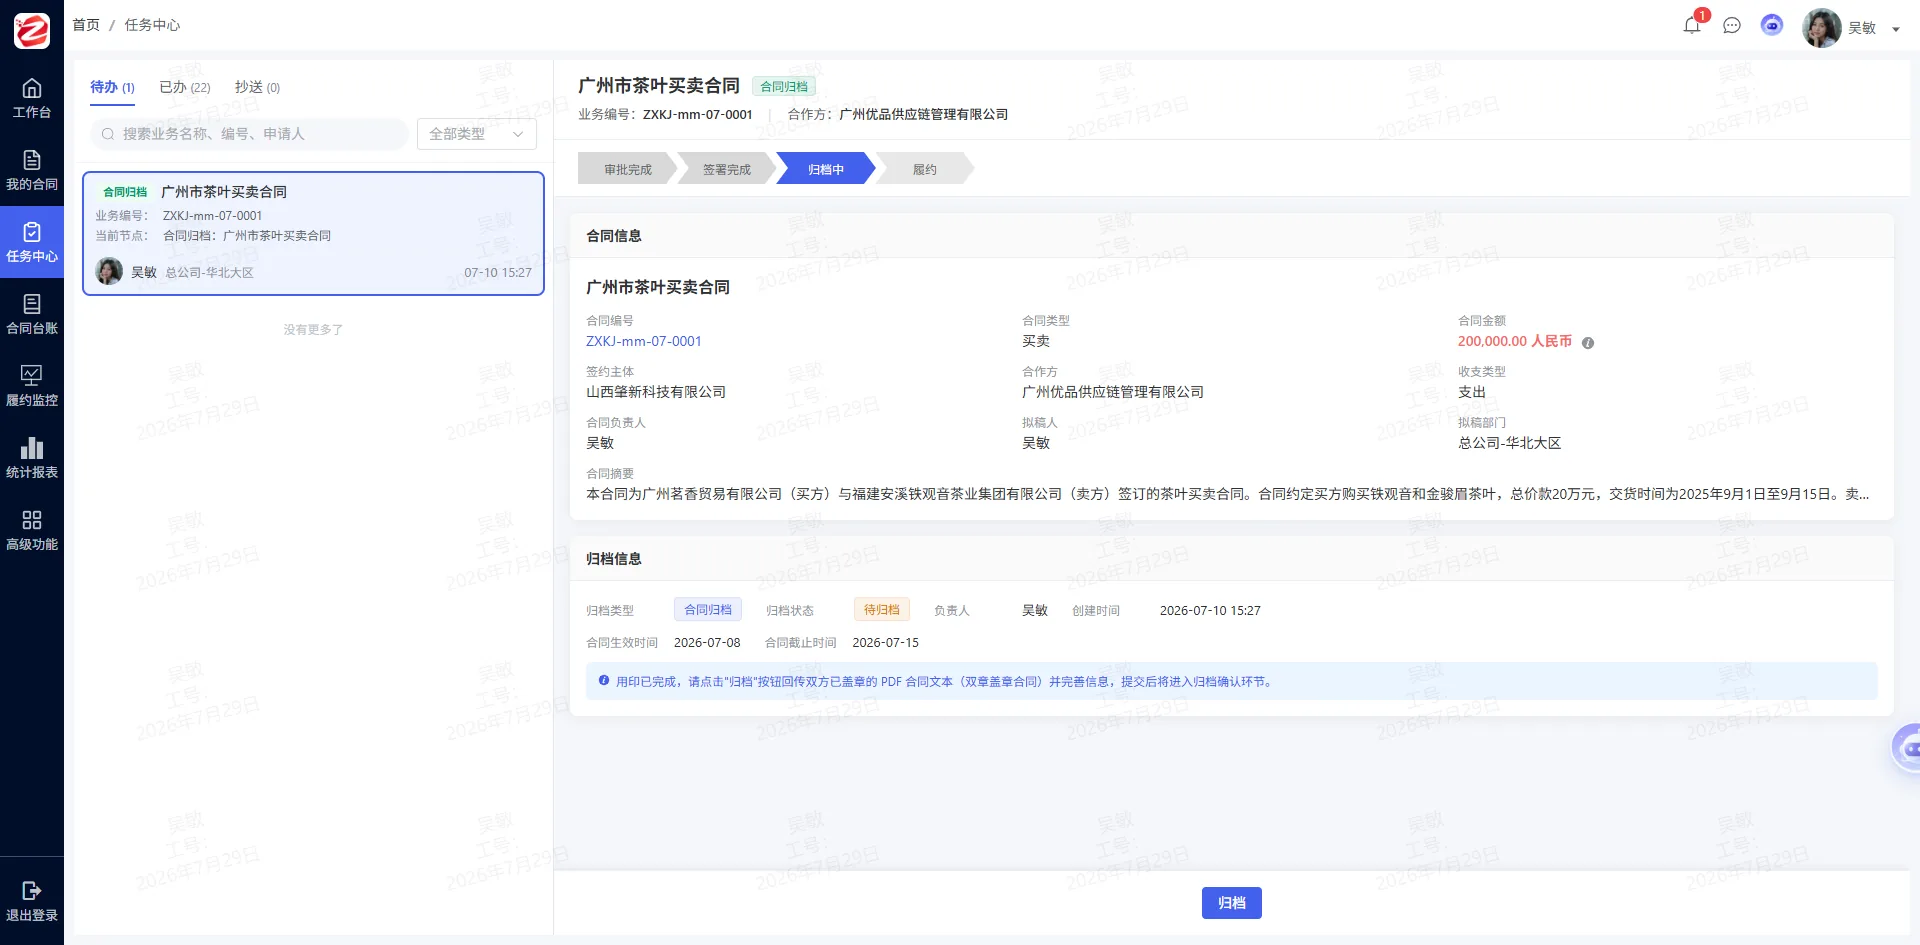This screenshot has height=945, width=1920.
Task: Open 履约监控 sidebar item
Action: click(x=32, y=386)
